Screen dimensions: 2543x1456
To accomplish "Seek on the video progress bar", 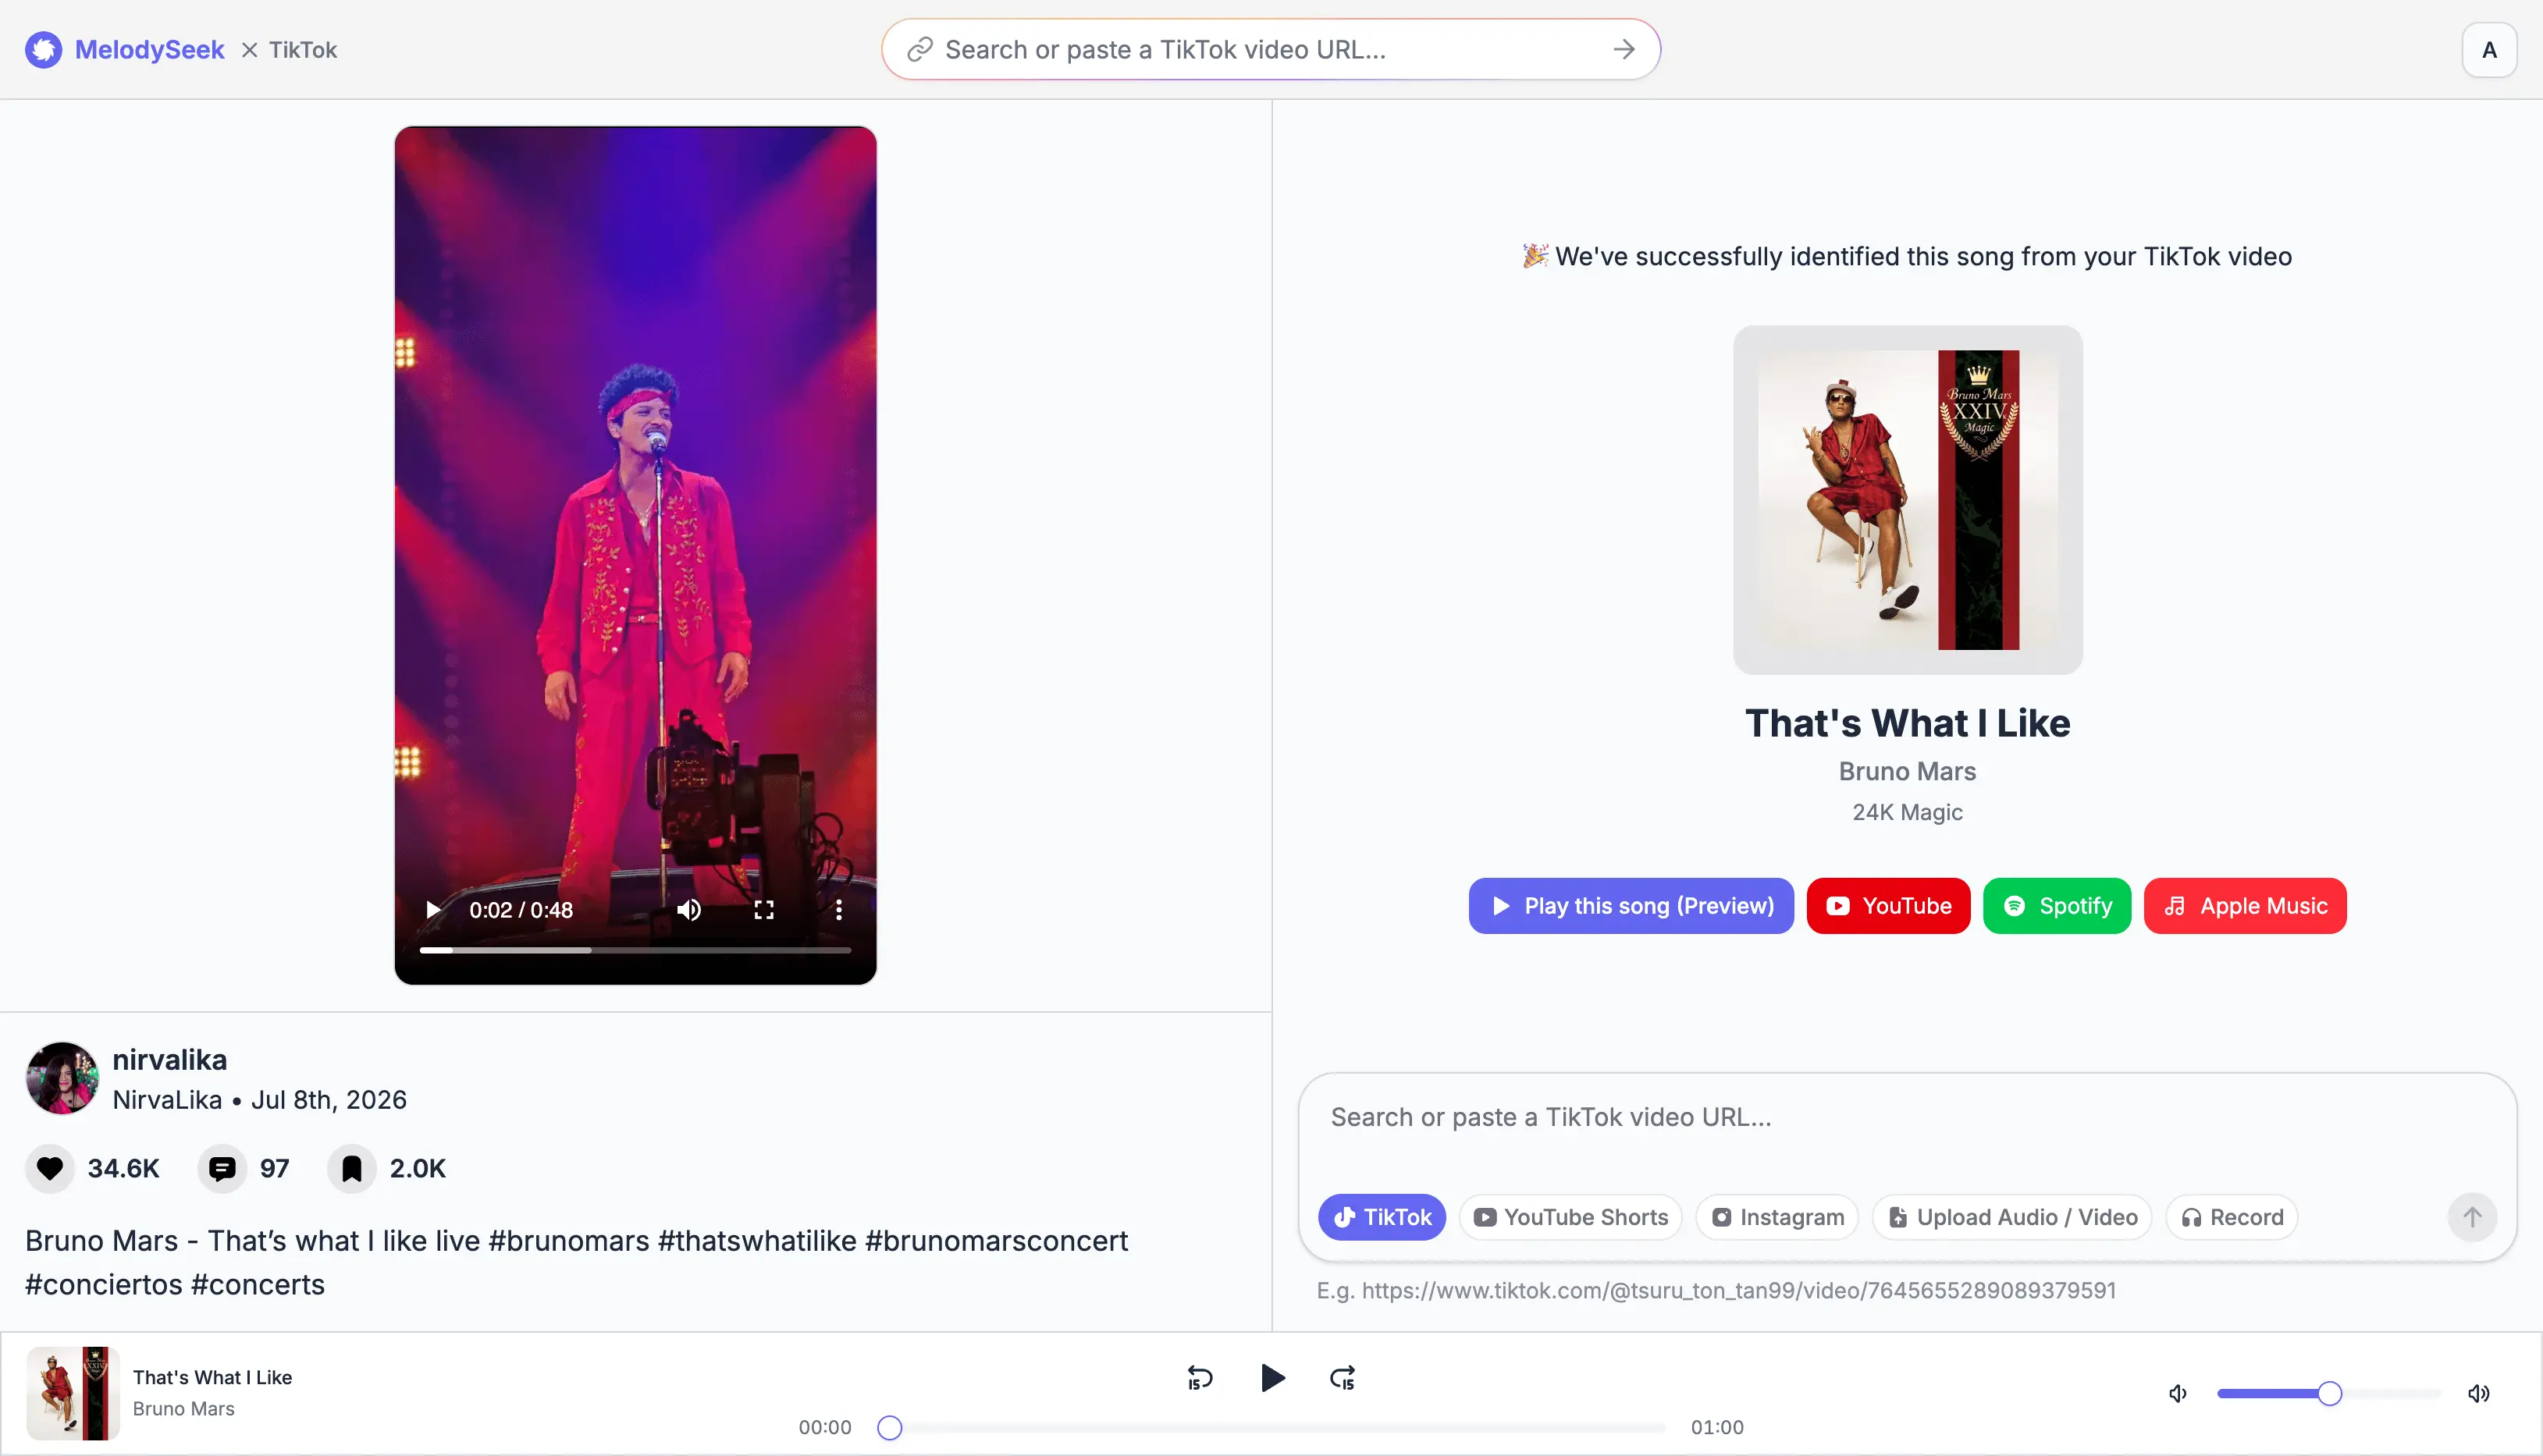I will (x=635, y=950).
